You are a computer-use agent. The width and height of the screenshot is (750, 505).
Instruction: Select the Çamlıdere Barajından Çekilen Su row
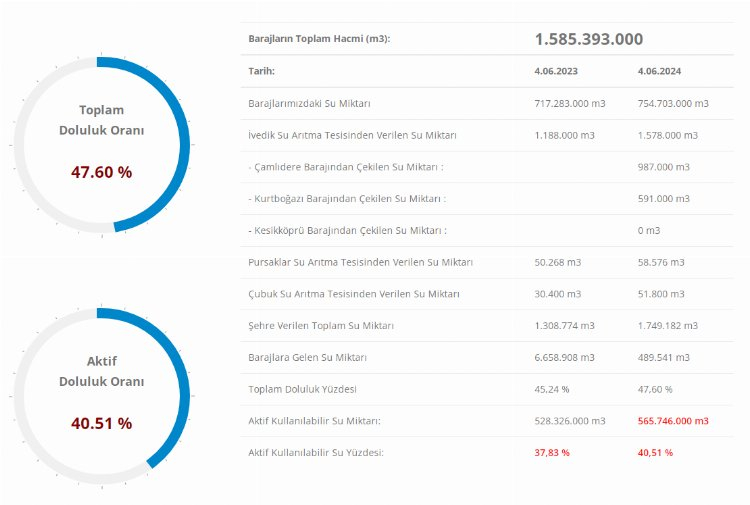345,167
